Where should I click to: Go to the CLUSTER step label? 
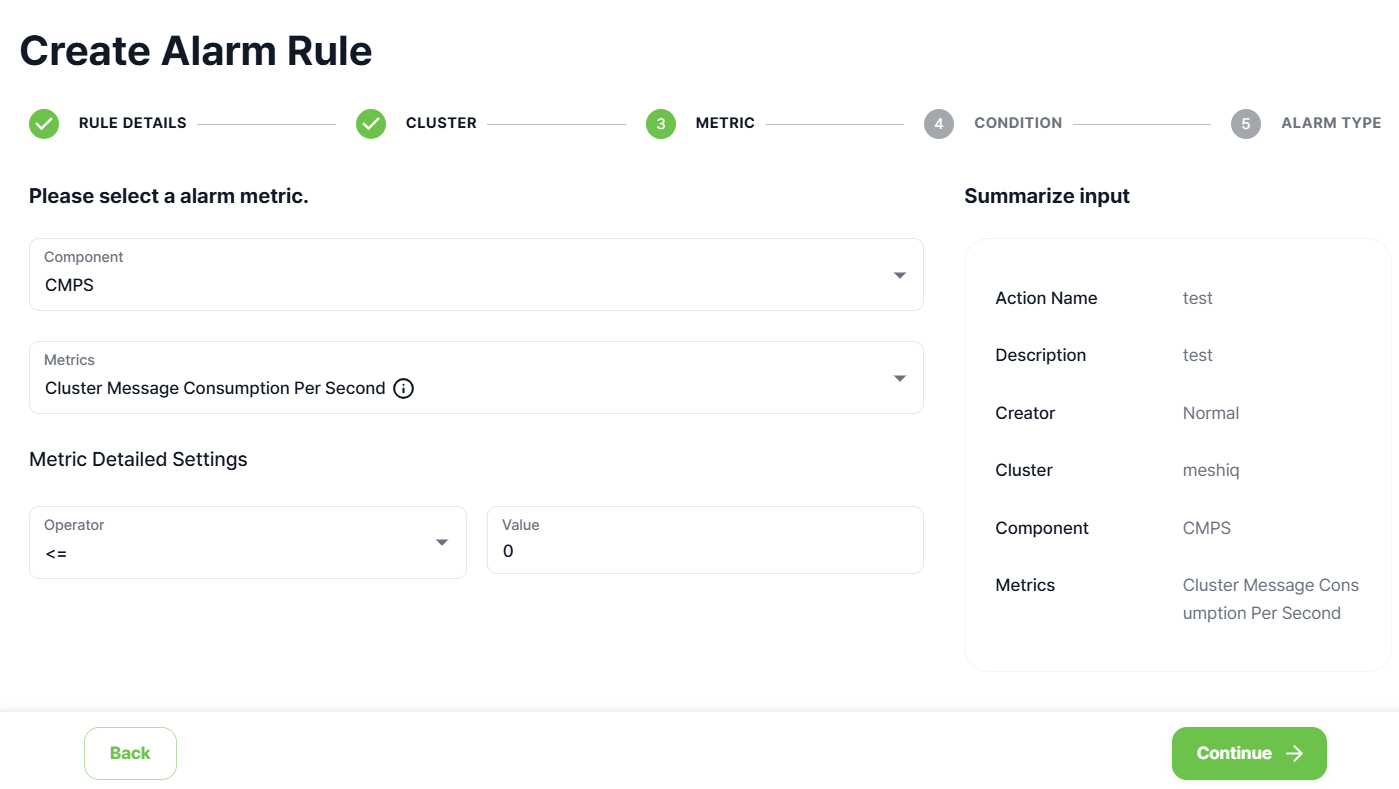441,123
